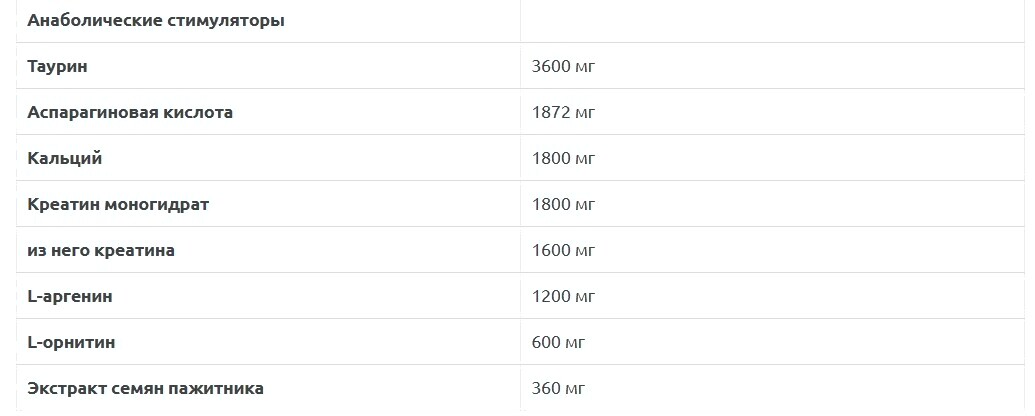Click the 'L-орнитин' row label
The image size is (1035, 416).
[71, 342]
